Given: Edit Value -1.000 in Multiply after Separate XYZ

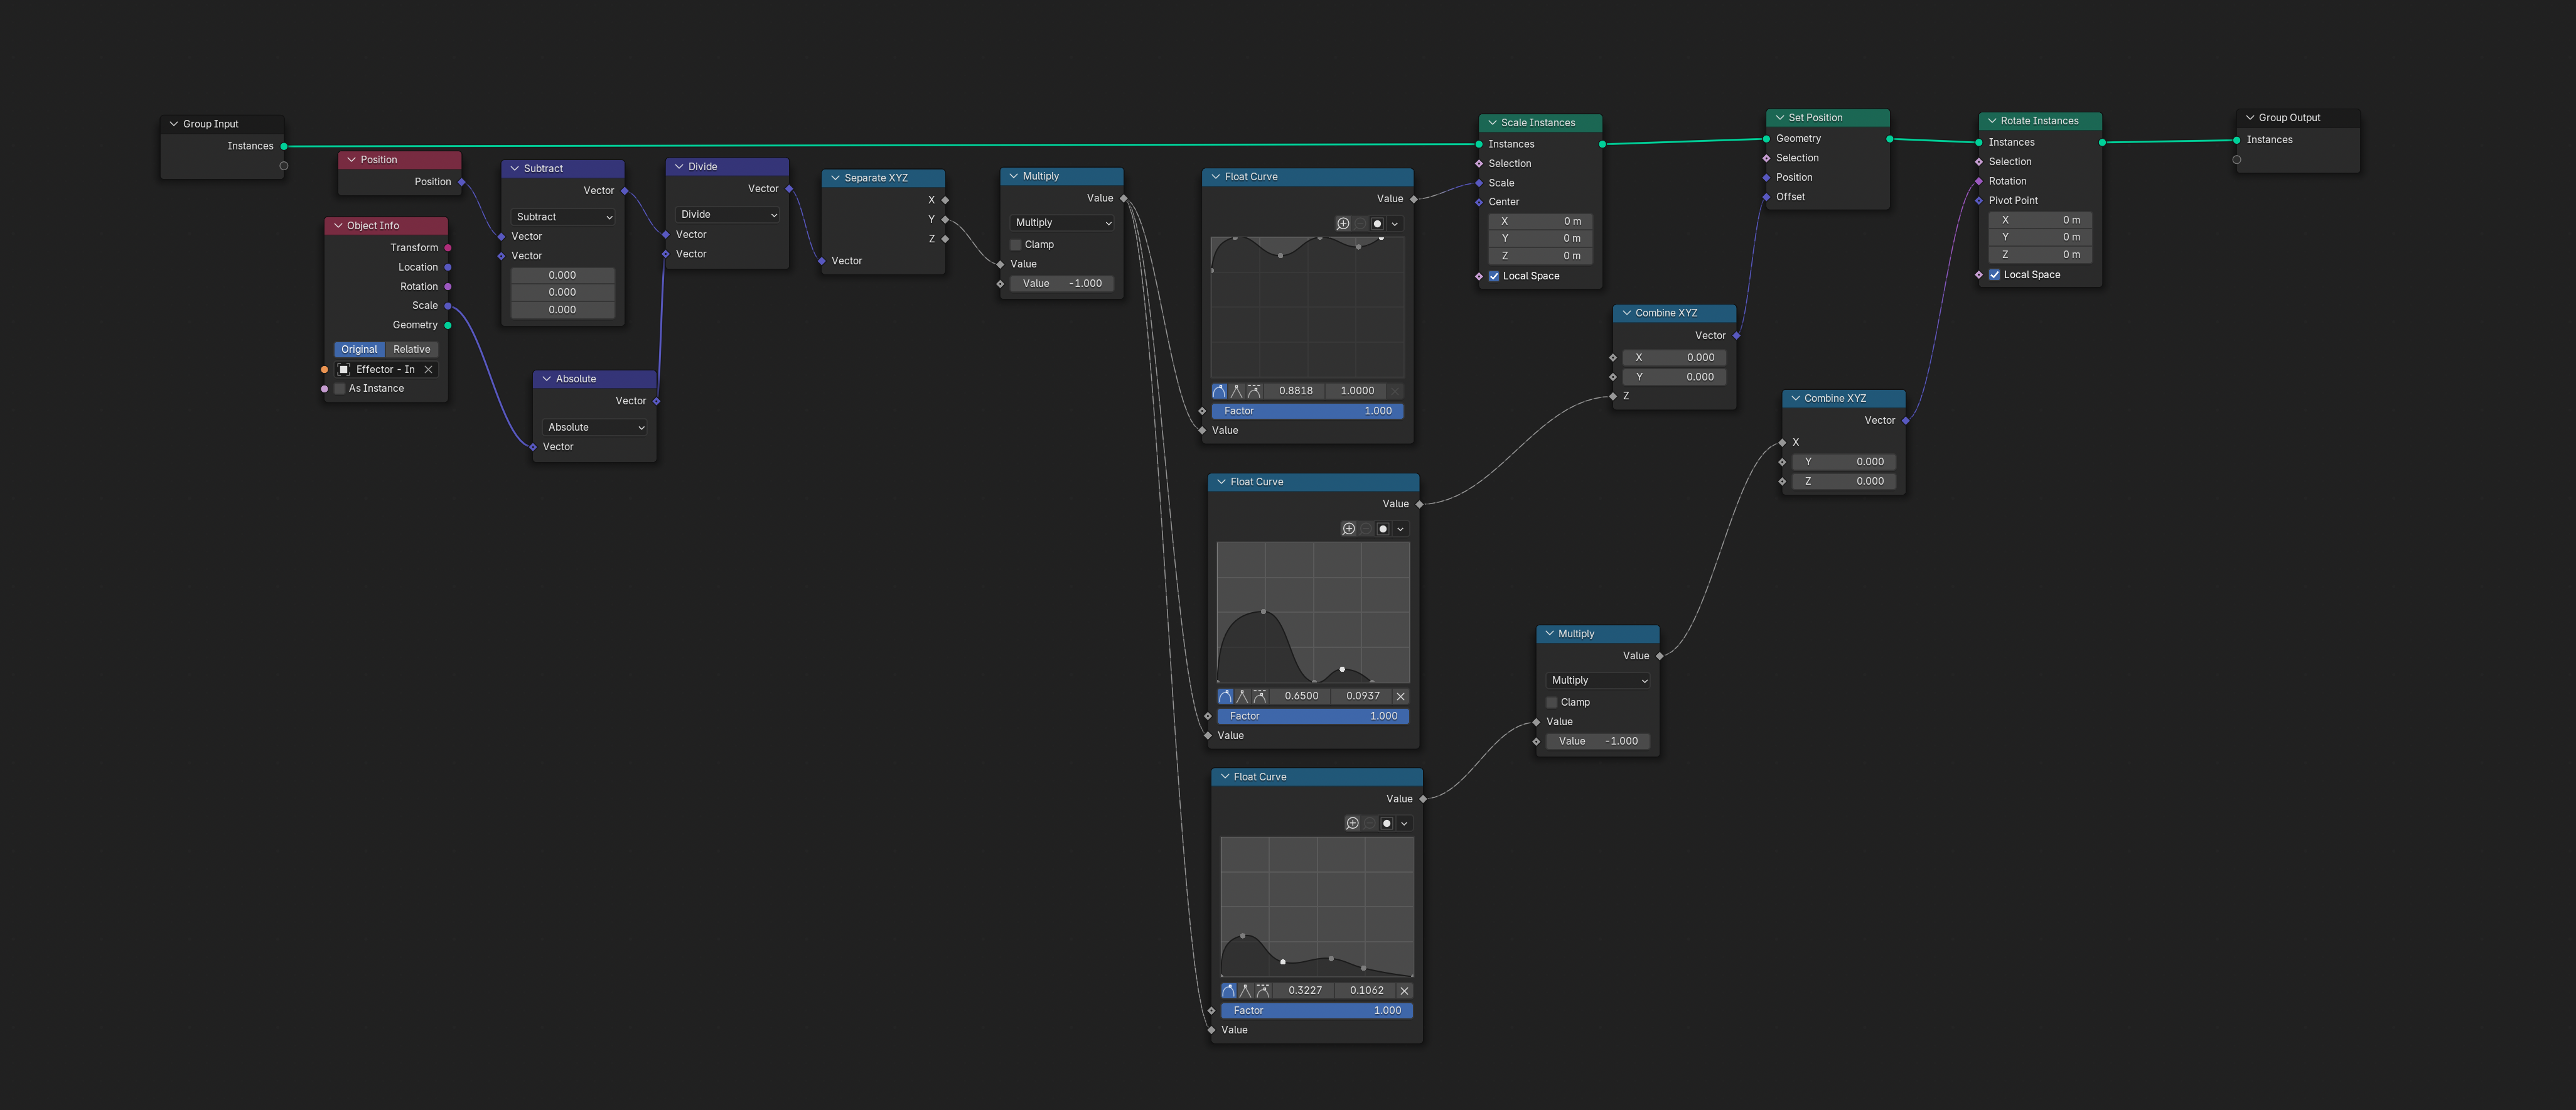Looking at the screenshot, I should click(1062, 284).
